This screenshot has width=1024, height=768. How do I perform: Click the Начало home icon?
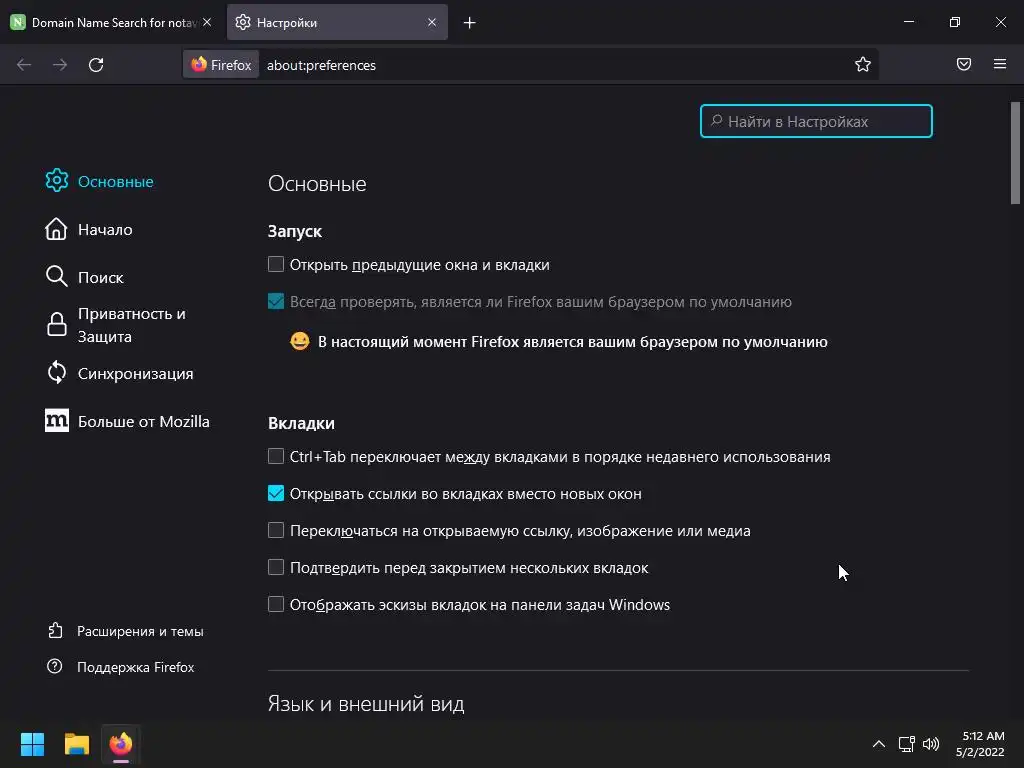pyautogui.click(x=56, y=229)
